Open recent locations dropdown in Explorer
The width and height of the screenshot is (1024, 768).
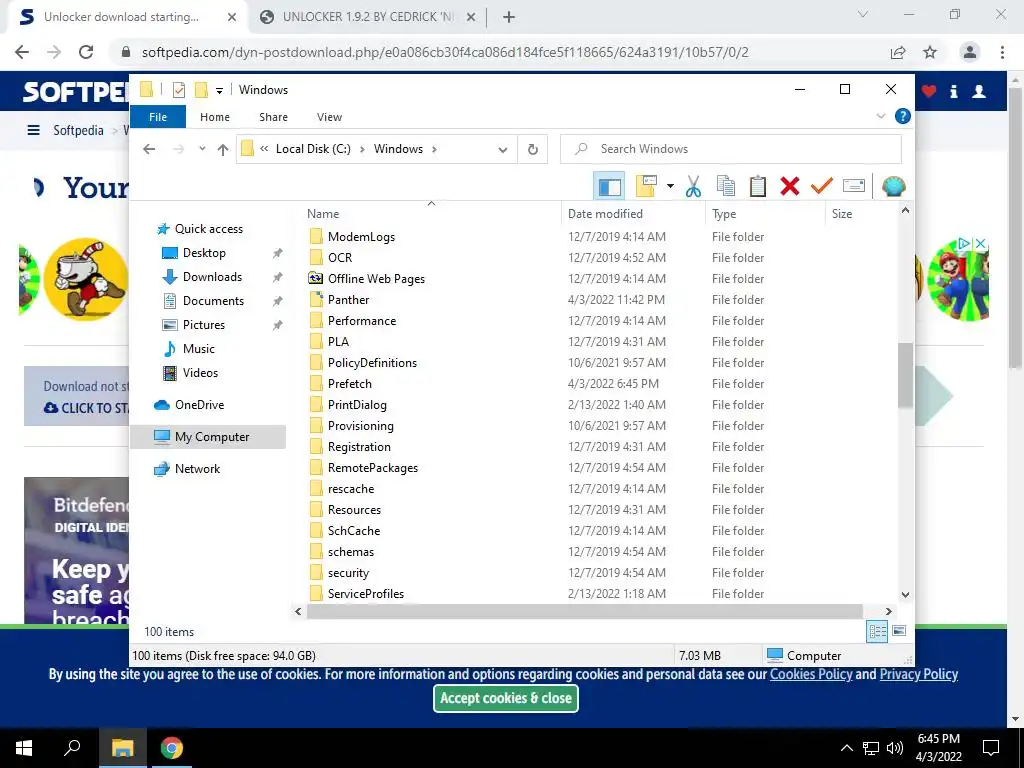click(x=202, y=149)
